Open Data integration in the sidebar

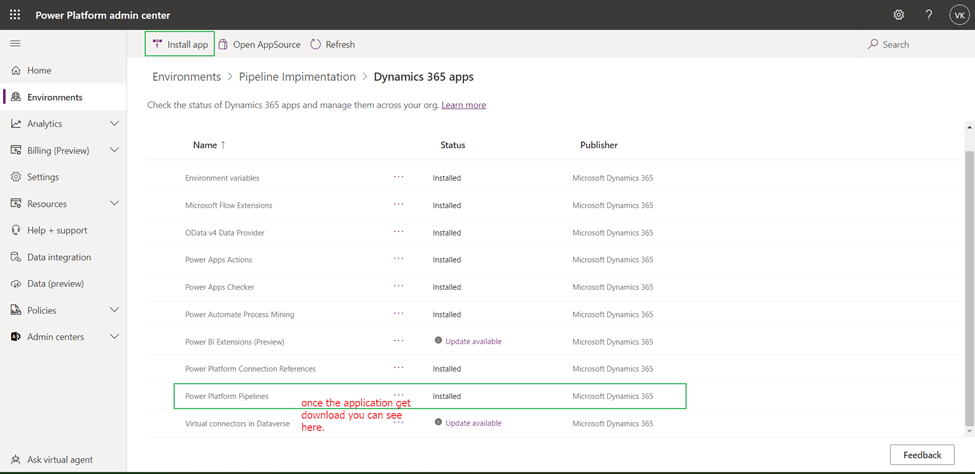tap(58, 257)
